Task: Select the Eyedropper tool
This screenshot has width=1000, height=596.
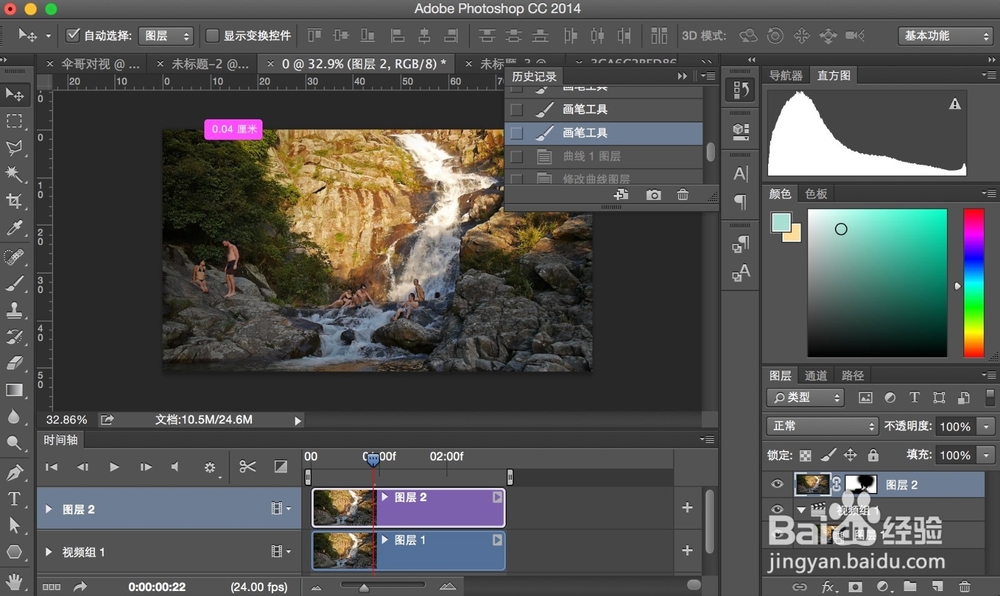Action: coord(14,228)
